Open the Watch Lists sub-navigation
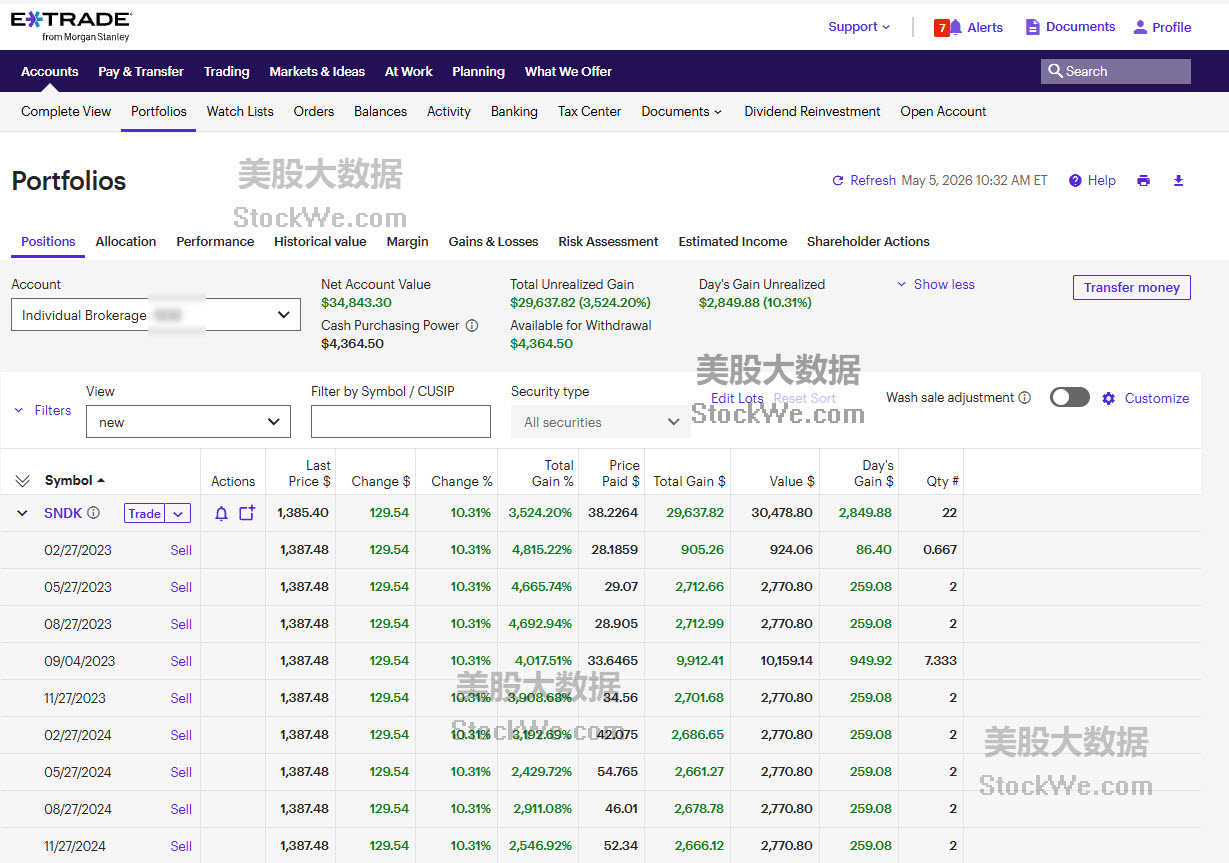Image resolution: width=1229 pixels, height=863 pixels. pyautogui.click(x=240, y=112)
